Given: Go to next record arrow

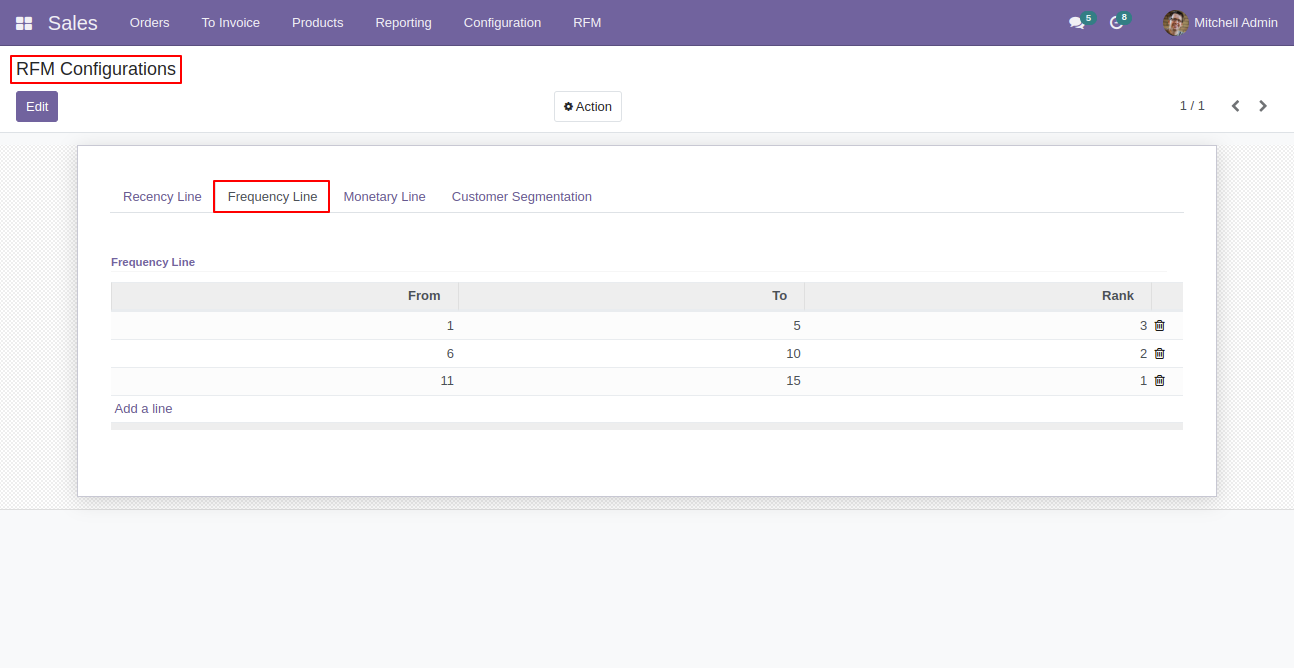Looking at the screenshot, I should pyautogui.click(x=1263, y=106).
